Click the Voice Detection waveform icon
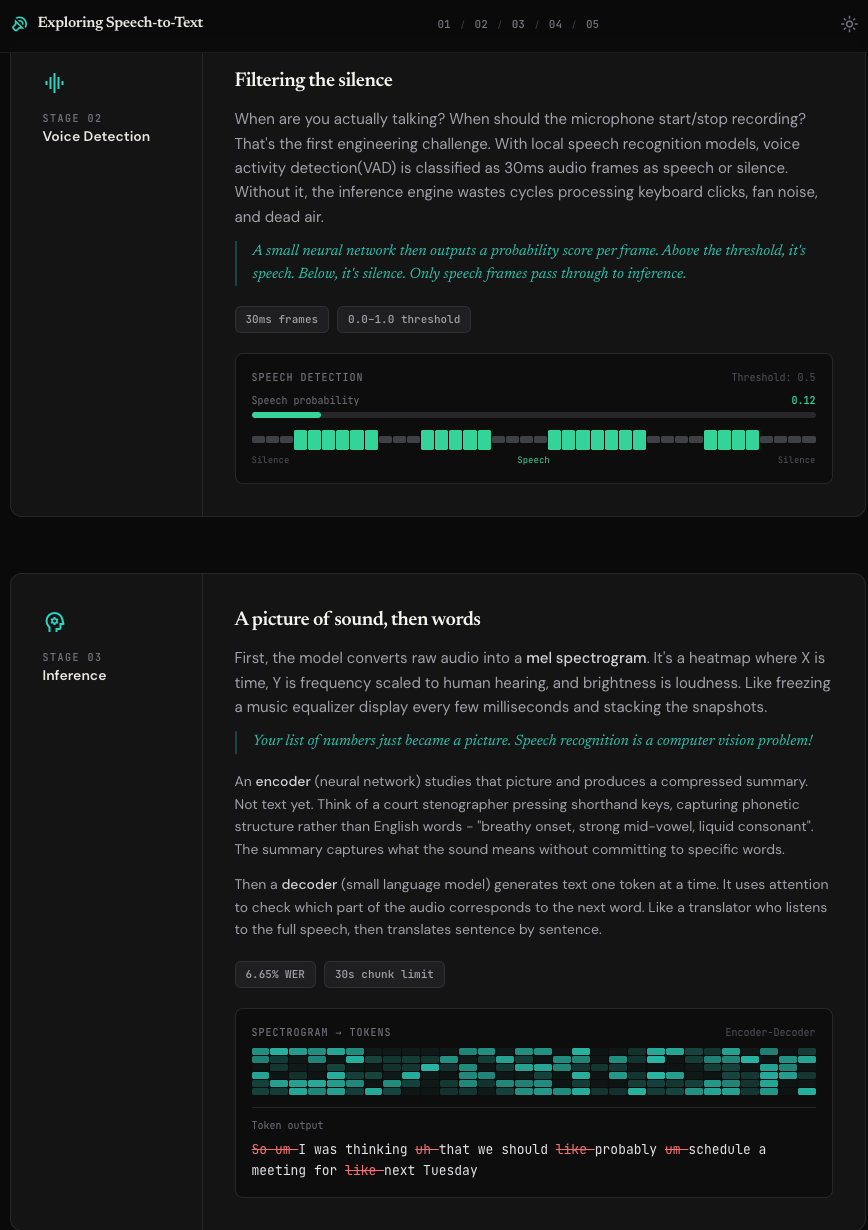 [55, 83]
